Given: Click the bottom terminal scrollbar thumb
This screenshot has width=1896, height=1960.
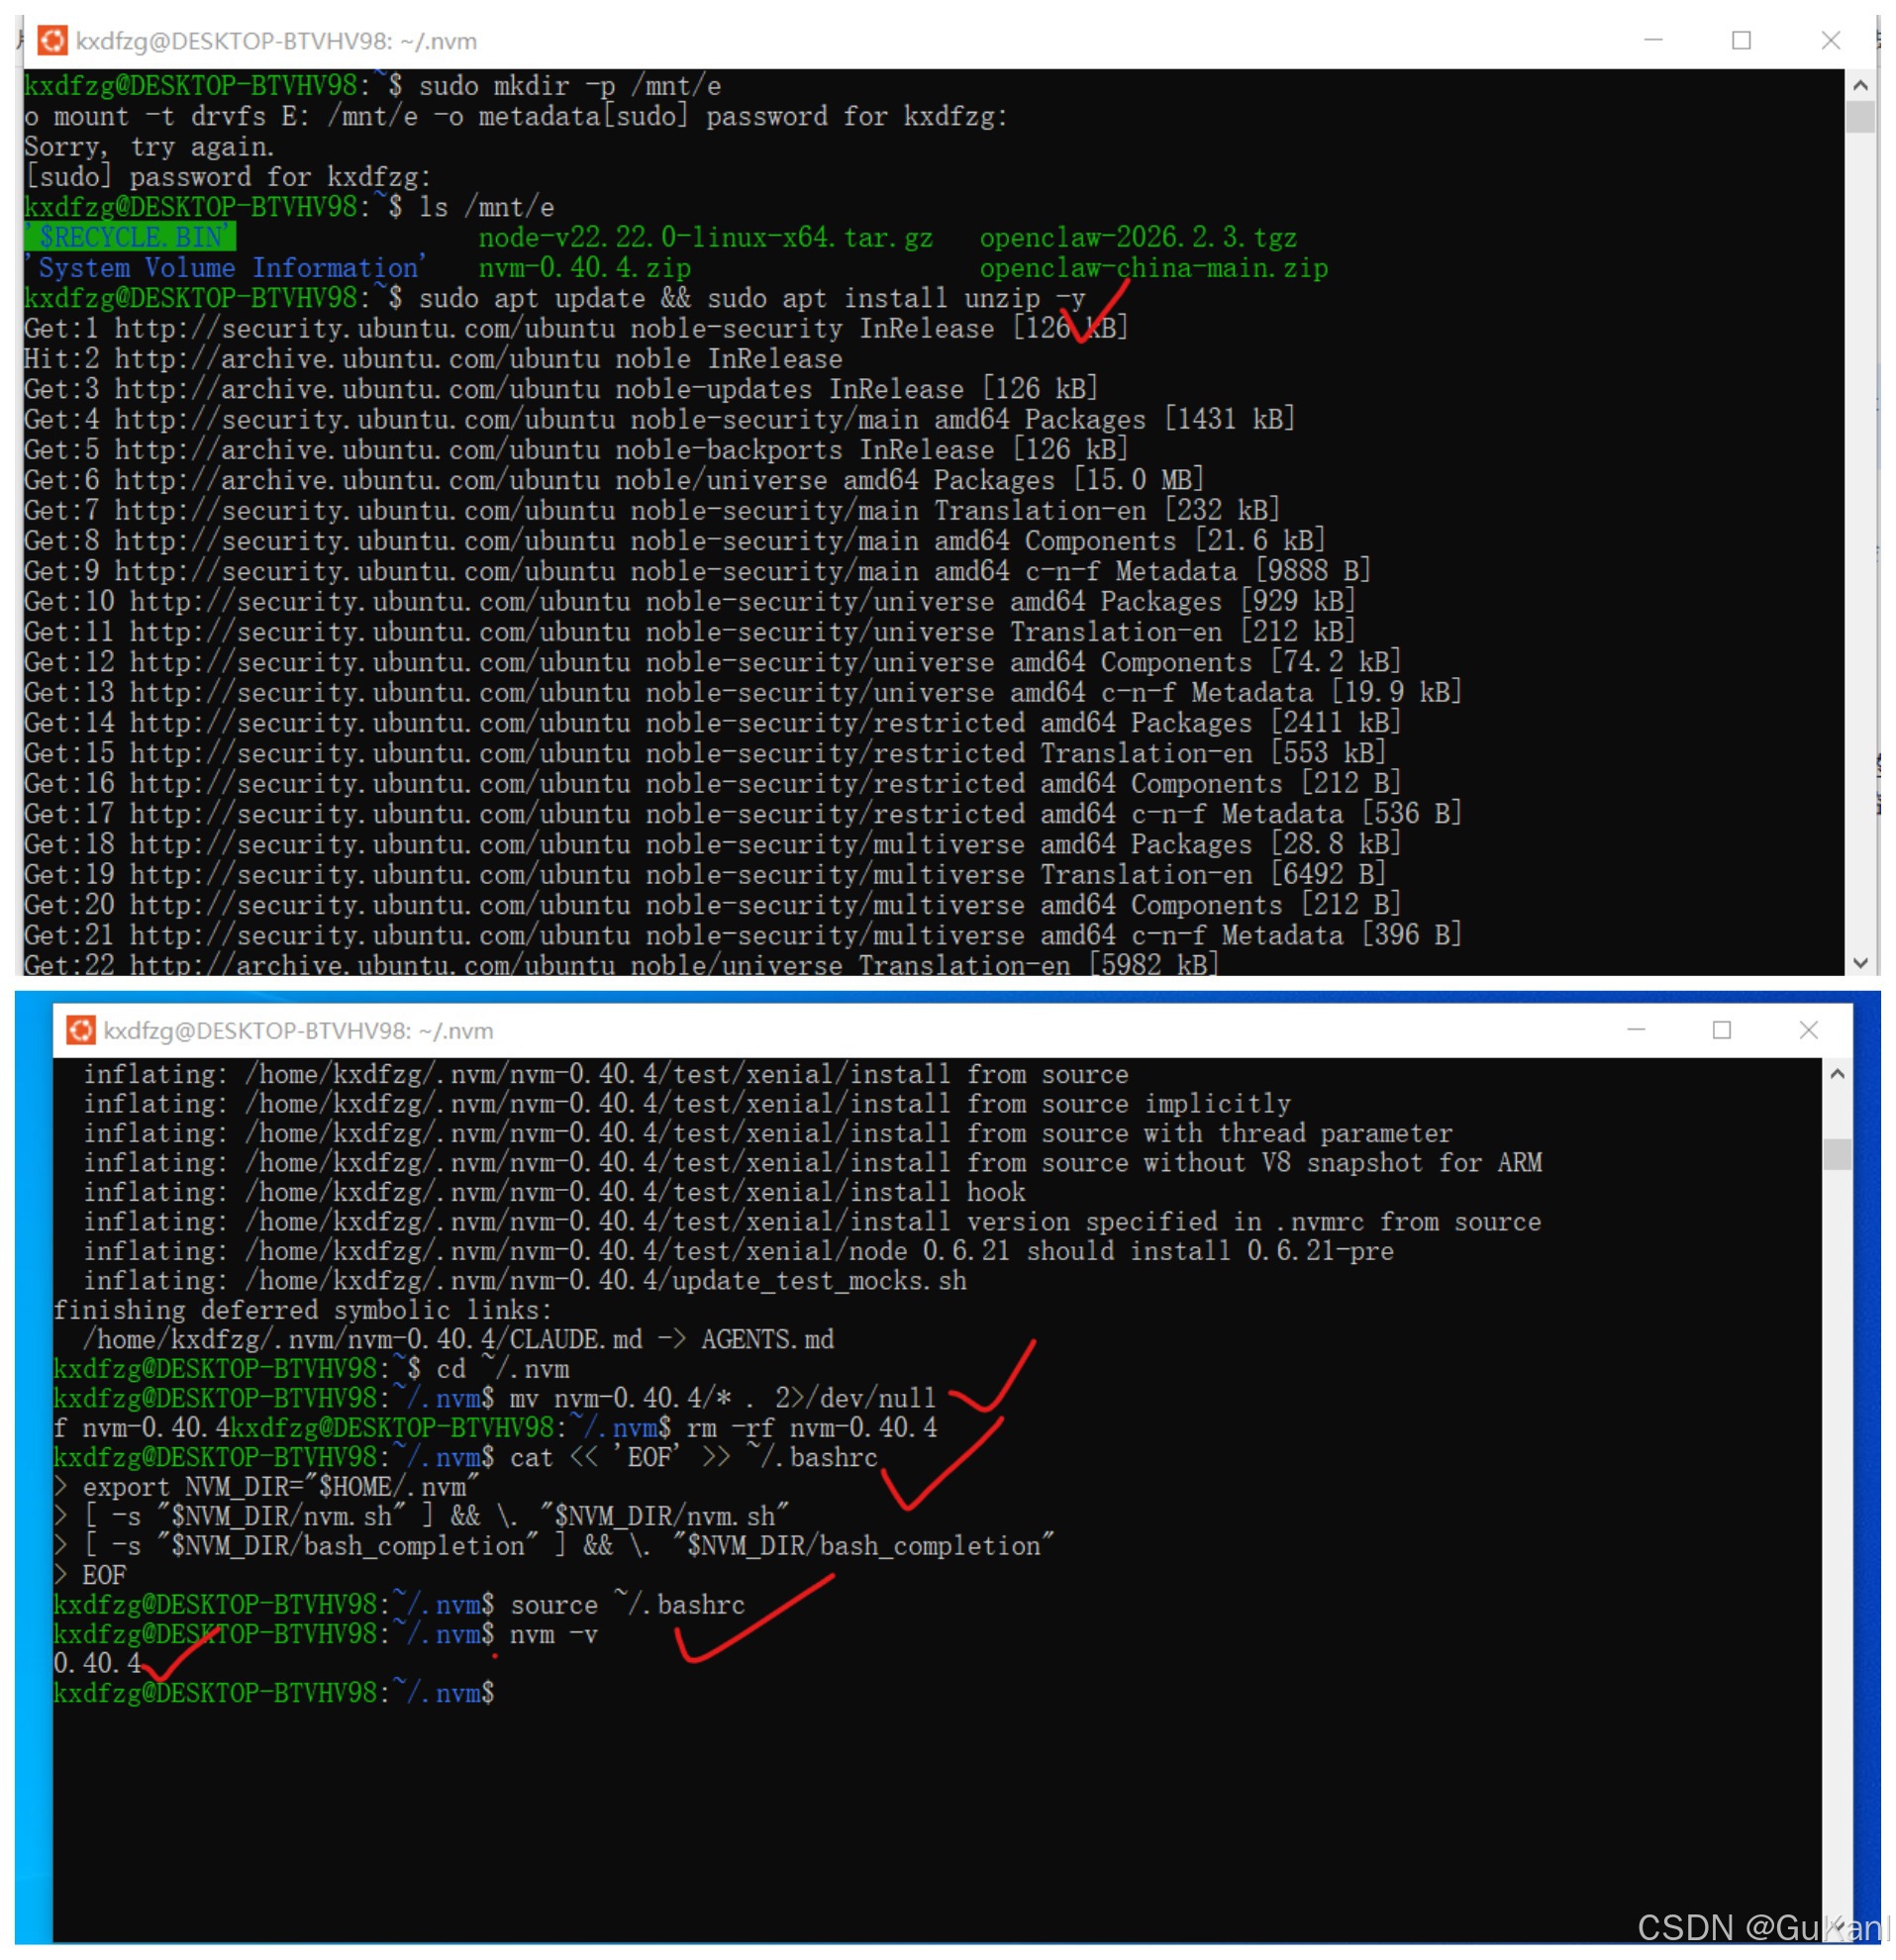Looking at the screenshot, I should tap(1837, 1154).
